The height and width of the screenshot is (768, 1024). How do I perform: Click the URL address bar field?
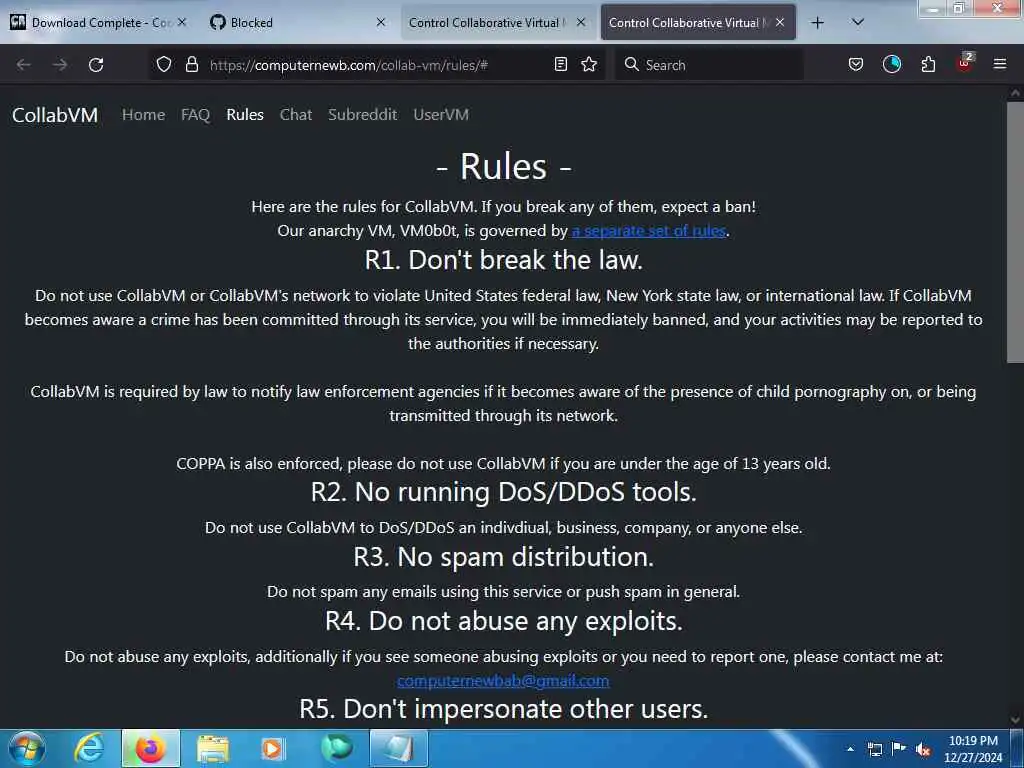pos(376,65)
